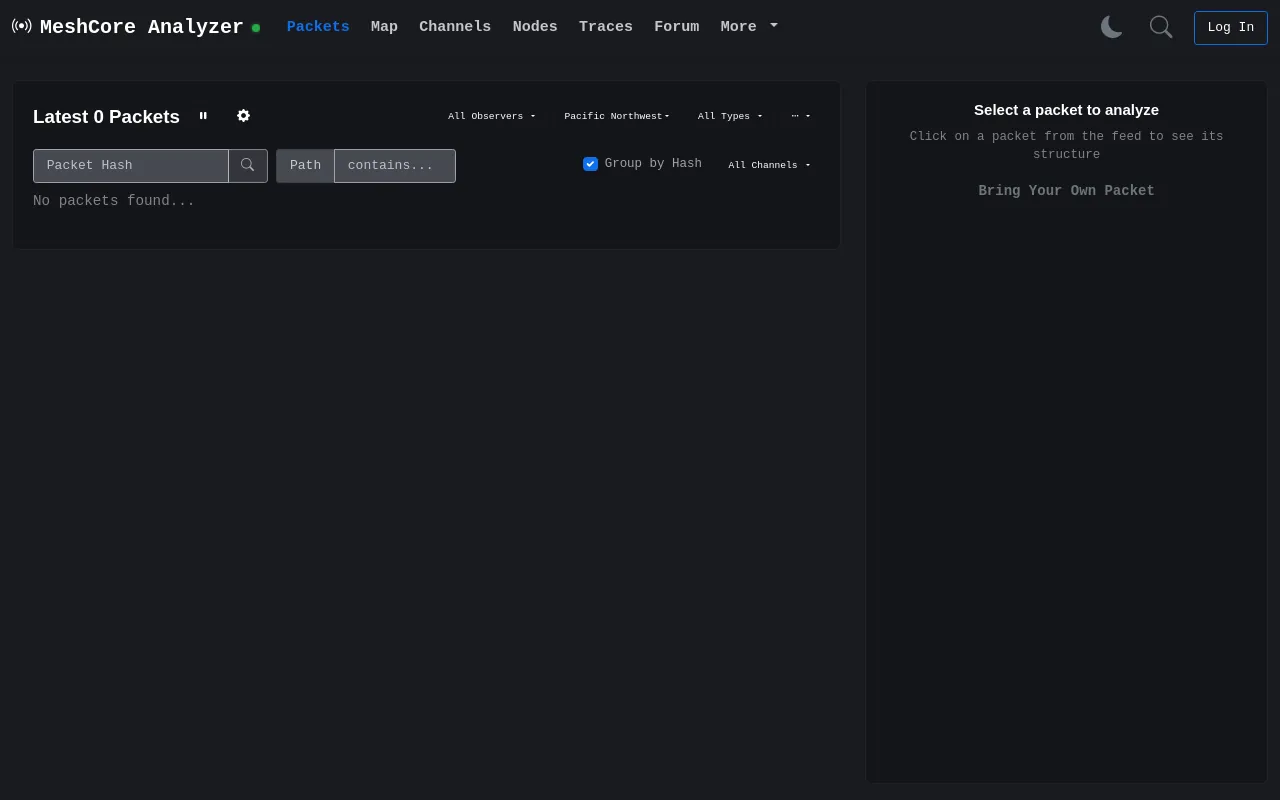Screen dimensions: 1280x800
Task: Click the Path filter label
Action: (x=305, y=166)
